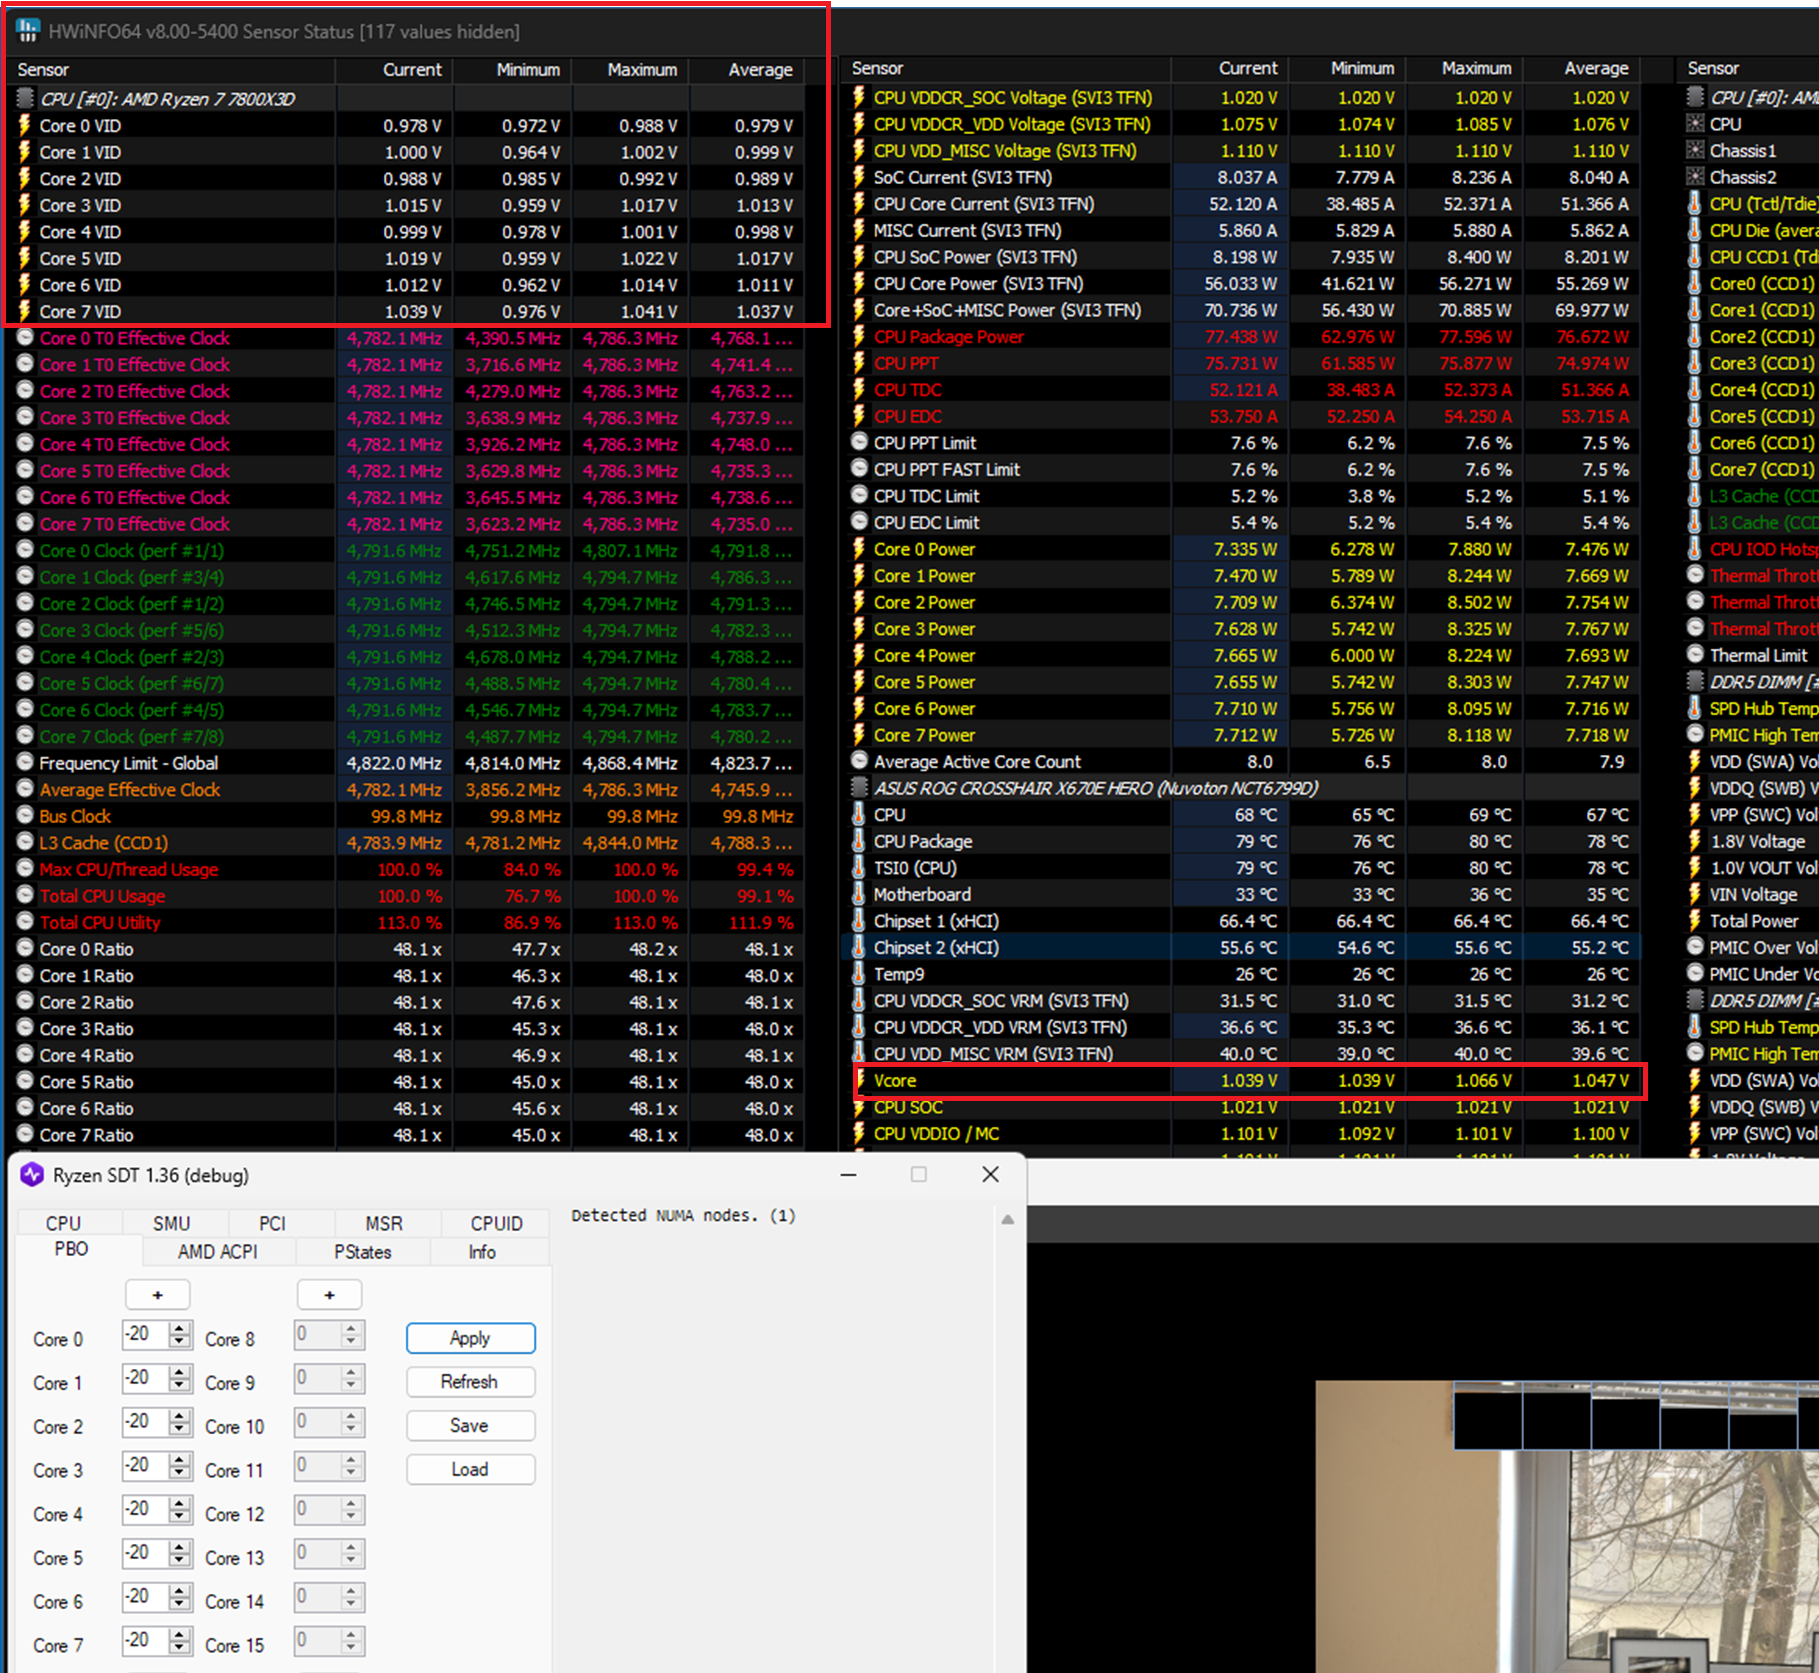Select the CPU Core Current (SVI3 TFN) row label
This screenshot has height=1673, width=1819.
tap(984, 203)
